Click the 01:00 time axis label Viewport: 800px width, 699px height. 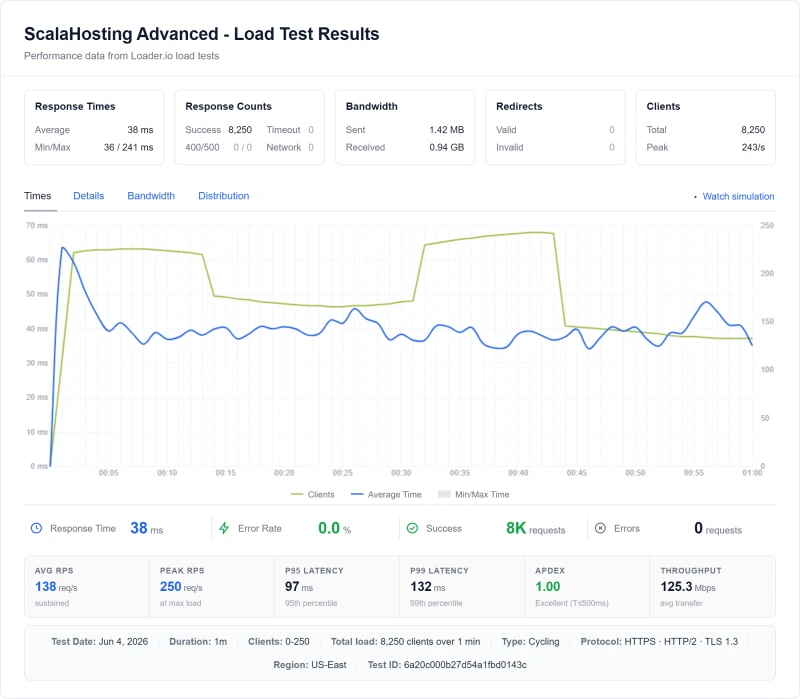click(x=752, y=473)
